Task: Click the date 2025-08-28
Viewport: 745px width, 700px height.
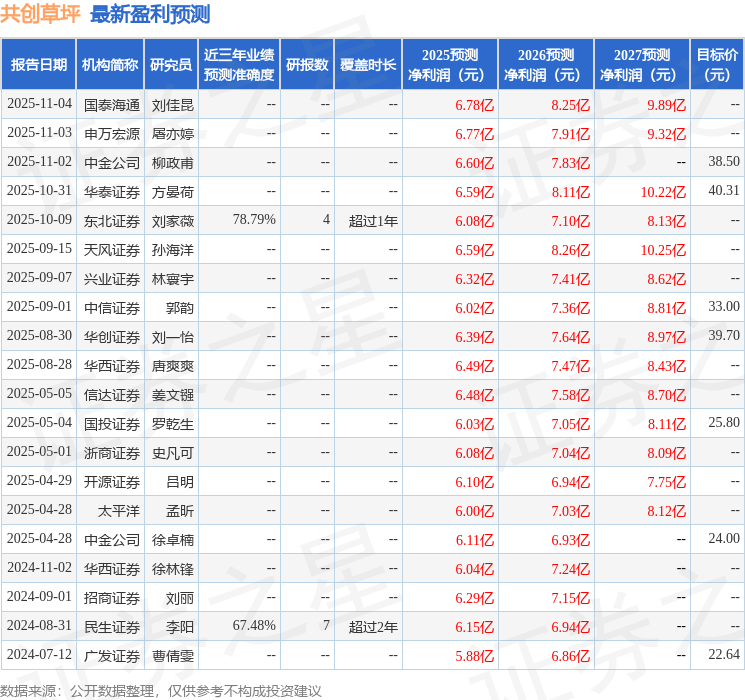Action: coord(39,364)
